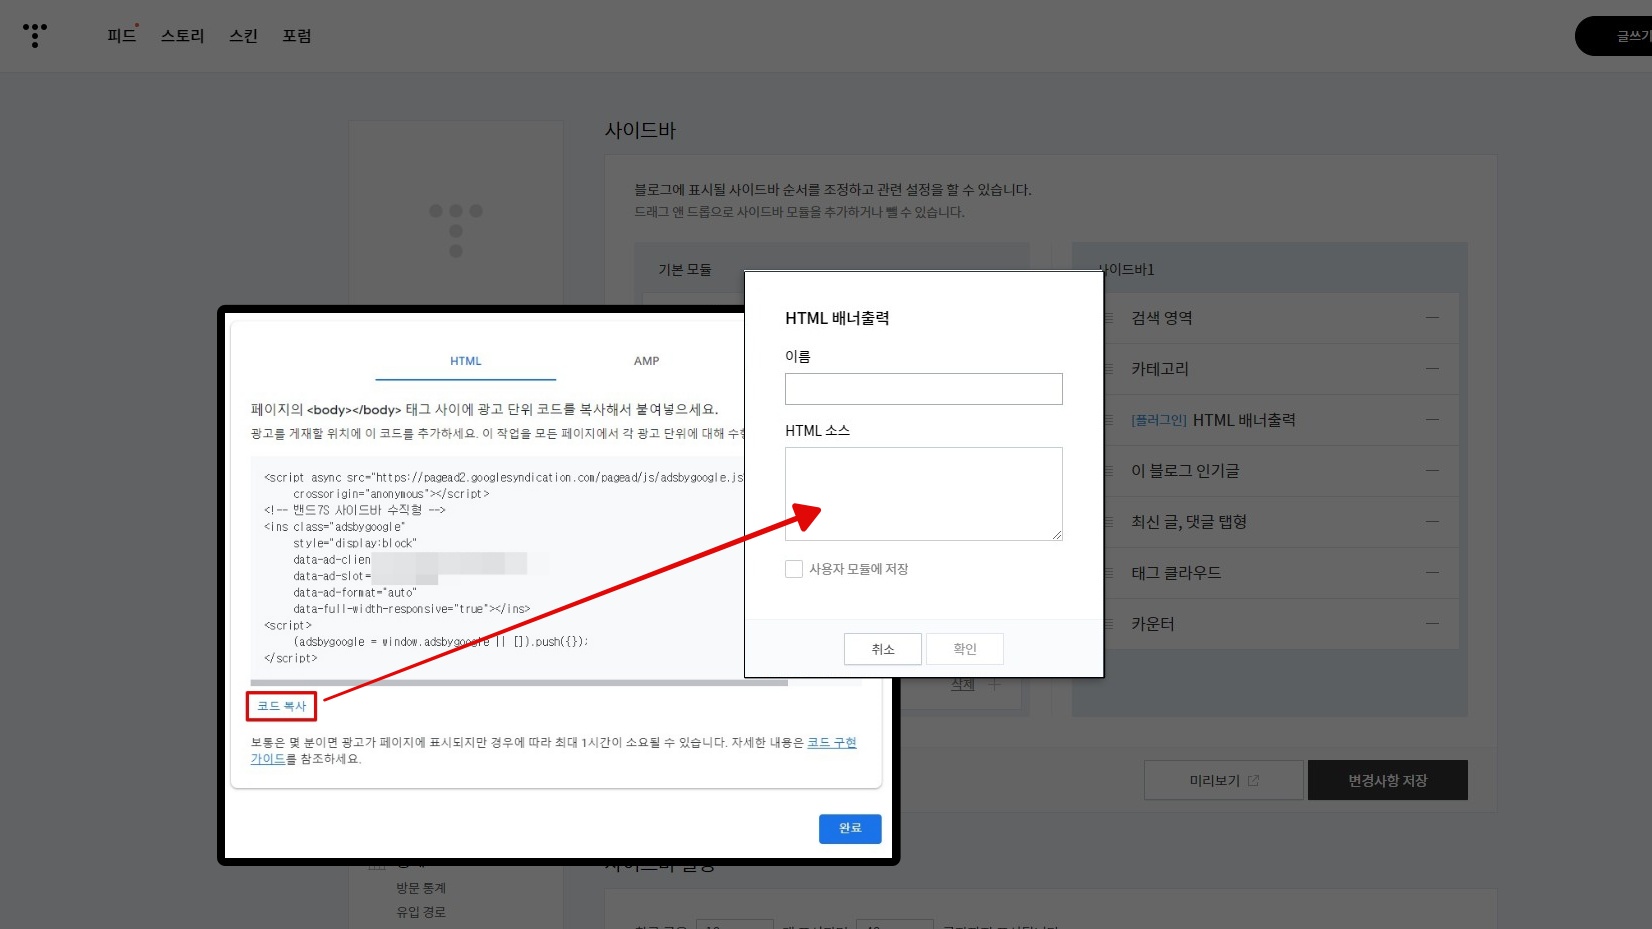
Task: Click the 확인 button in the HTML 배너출력 dialog
Action: pos(965,649)
